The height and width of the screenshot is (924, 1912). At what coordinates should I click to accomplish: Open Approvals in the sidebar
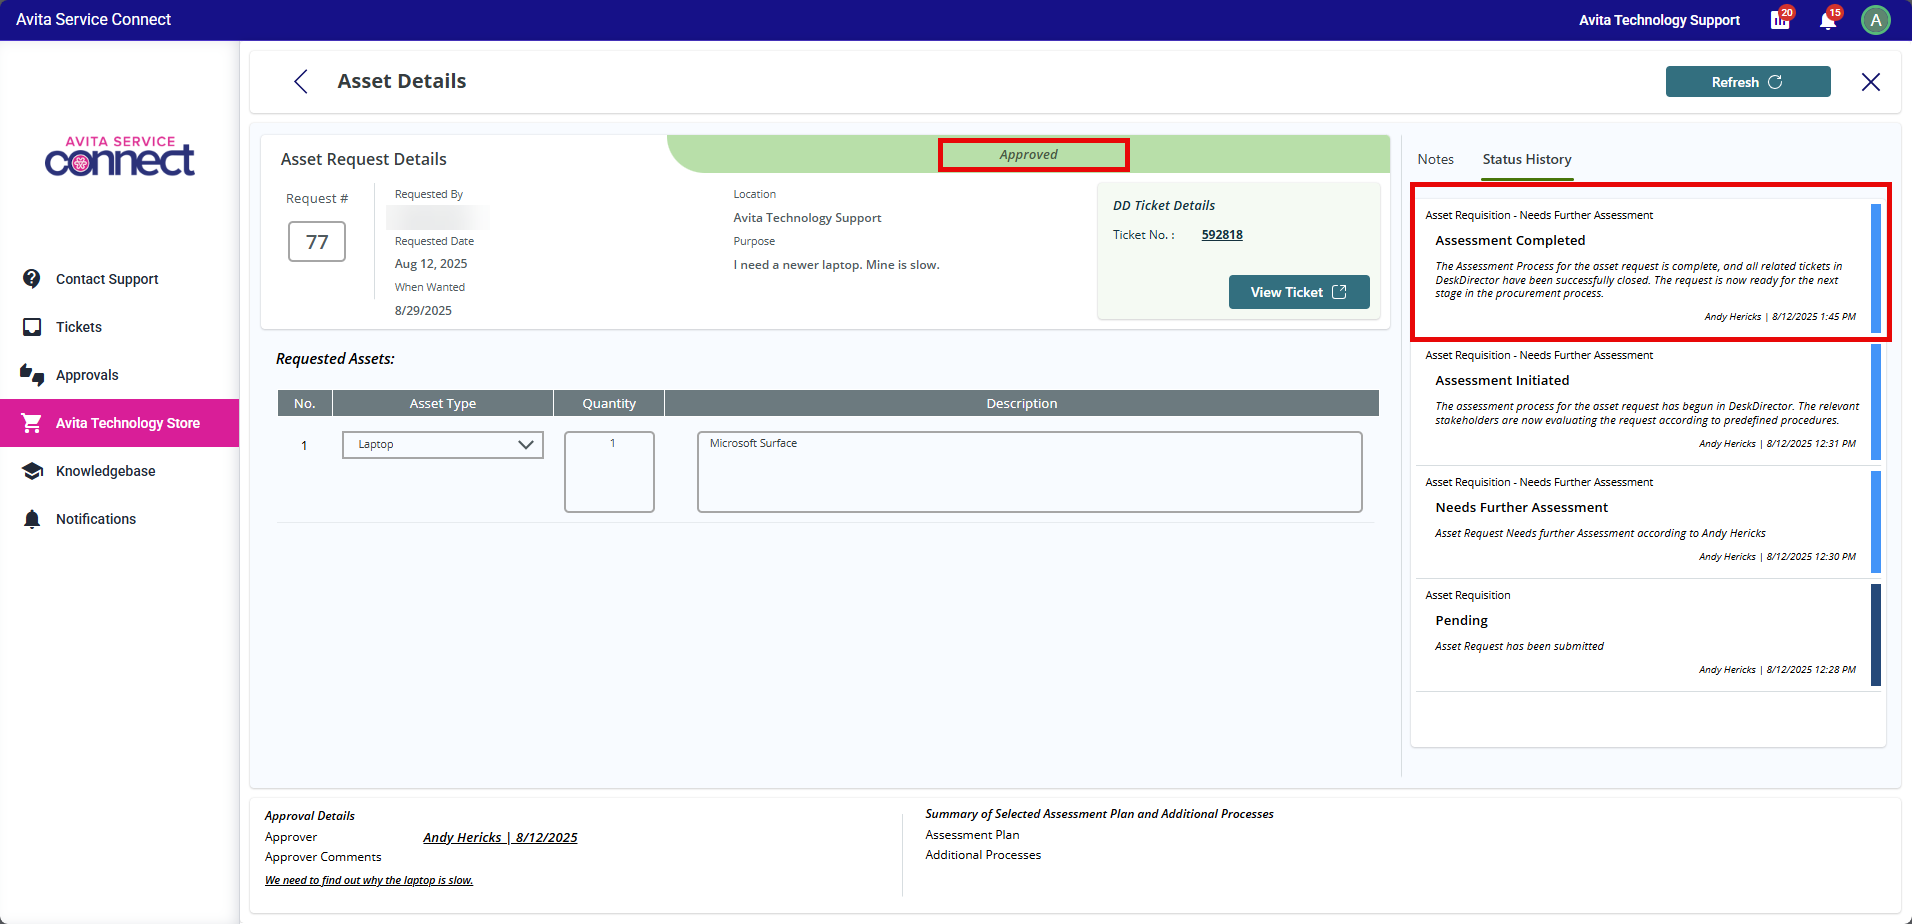[120, 375]
